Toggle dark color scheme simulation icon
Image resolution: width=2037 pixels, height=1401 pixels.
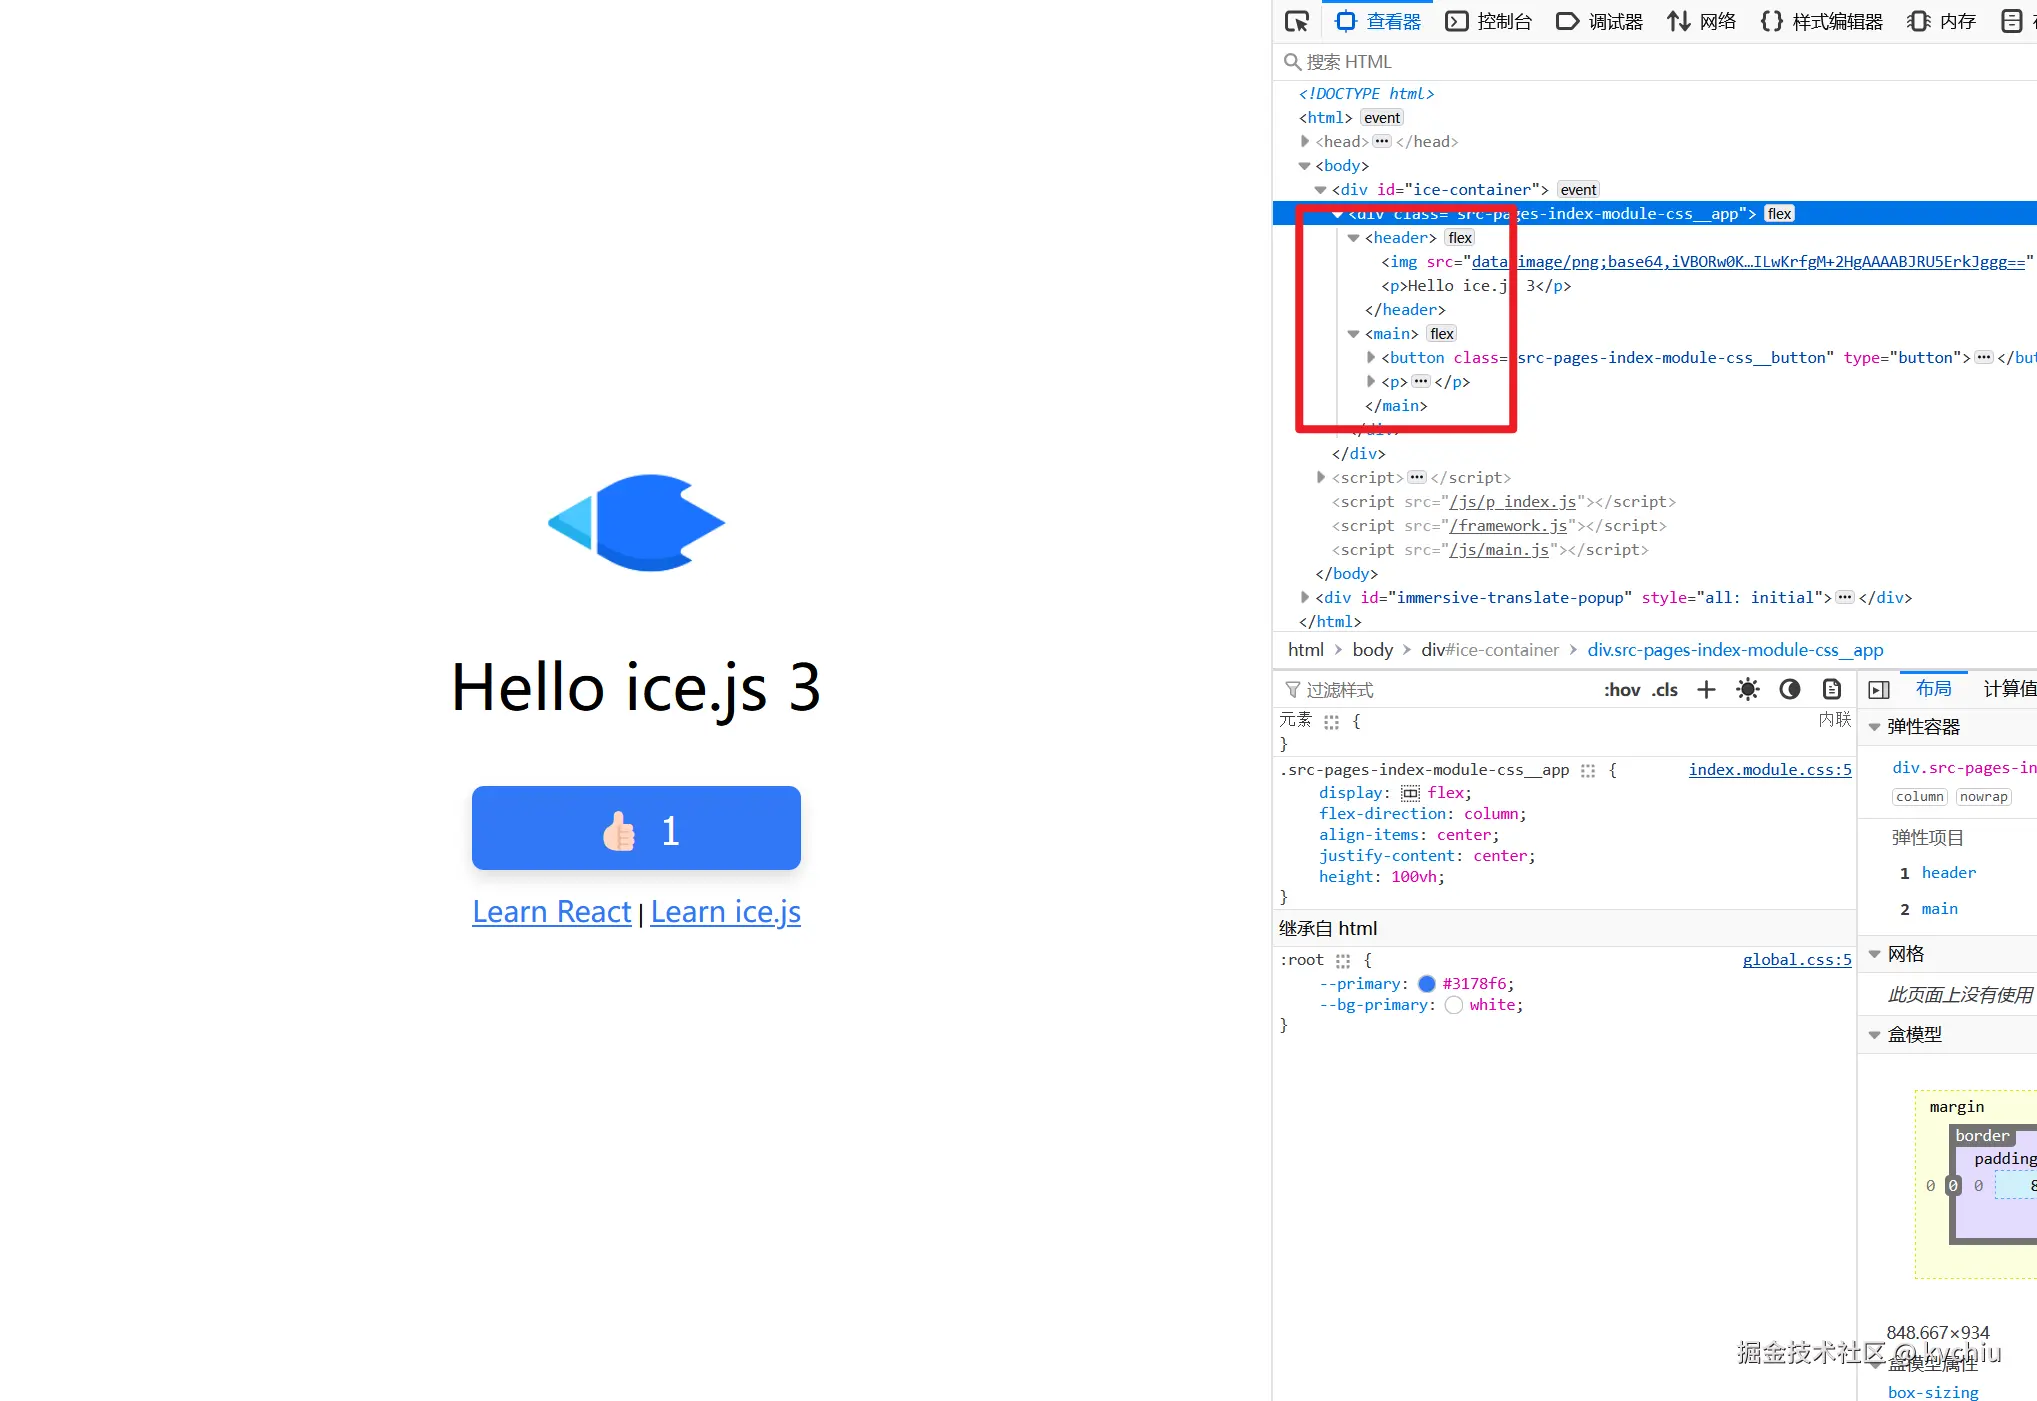tap(1790, 689)
